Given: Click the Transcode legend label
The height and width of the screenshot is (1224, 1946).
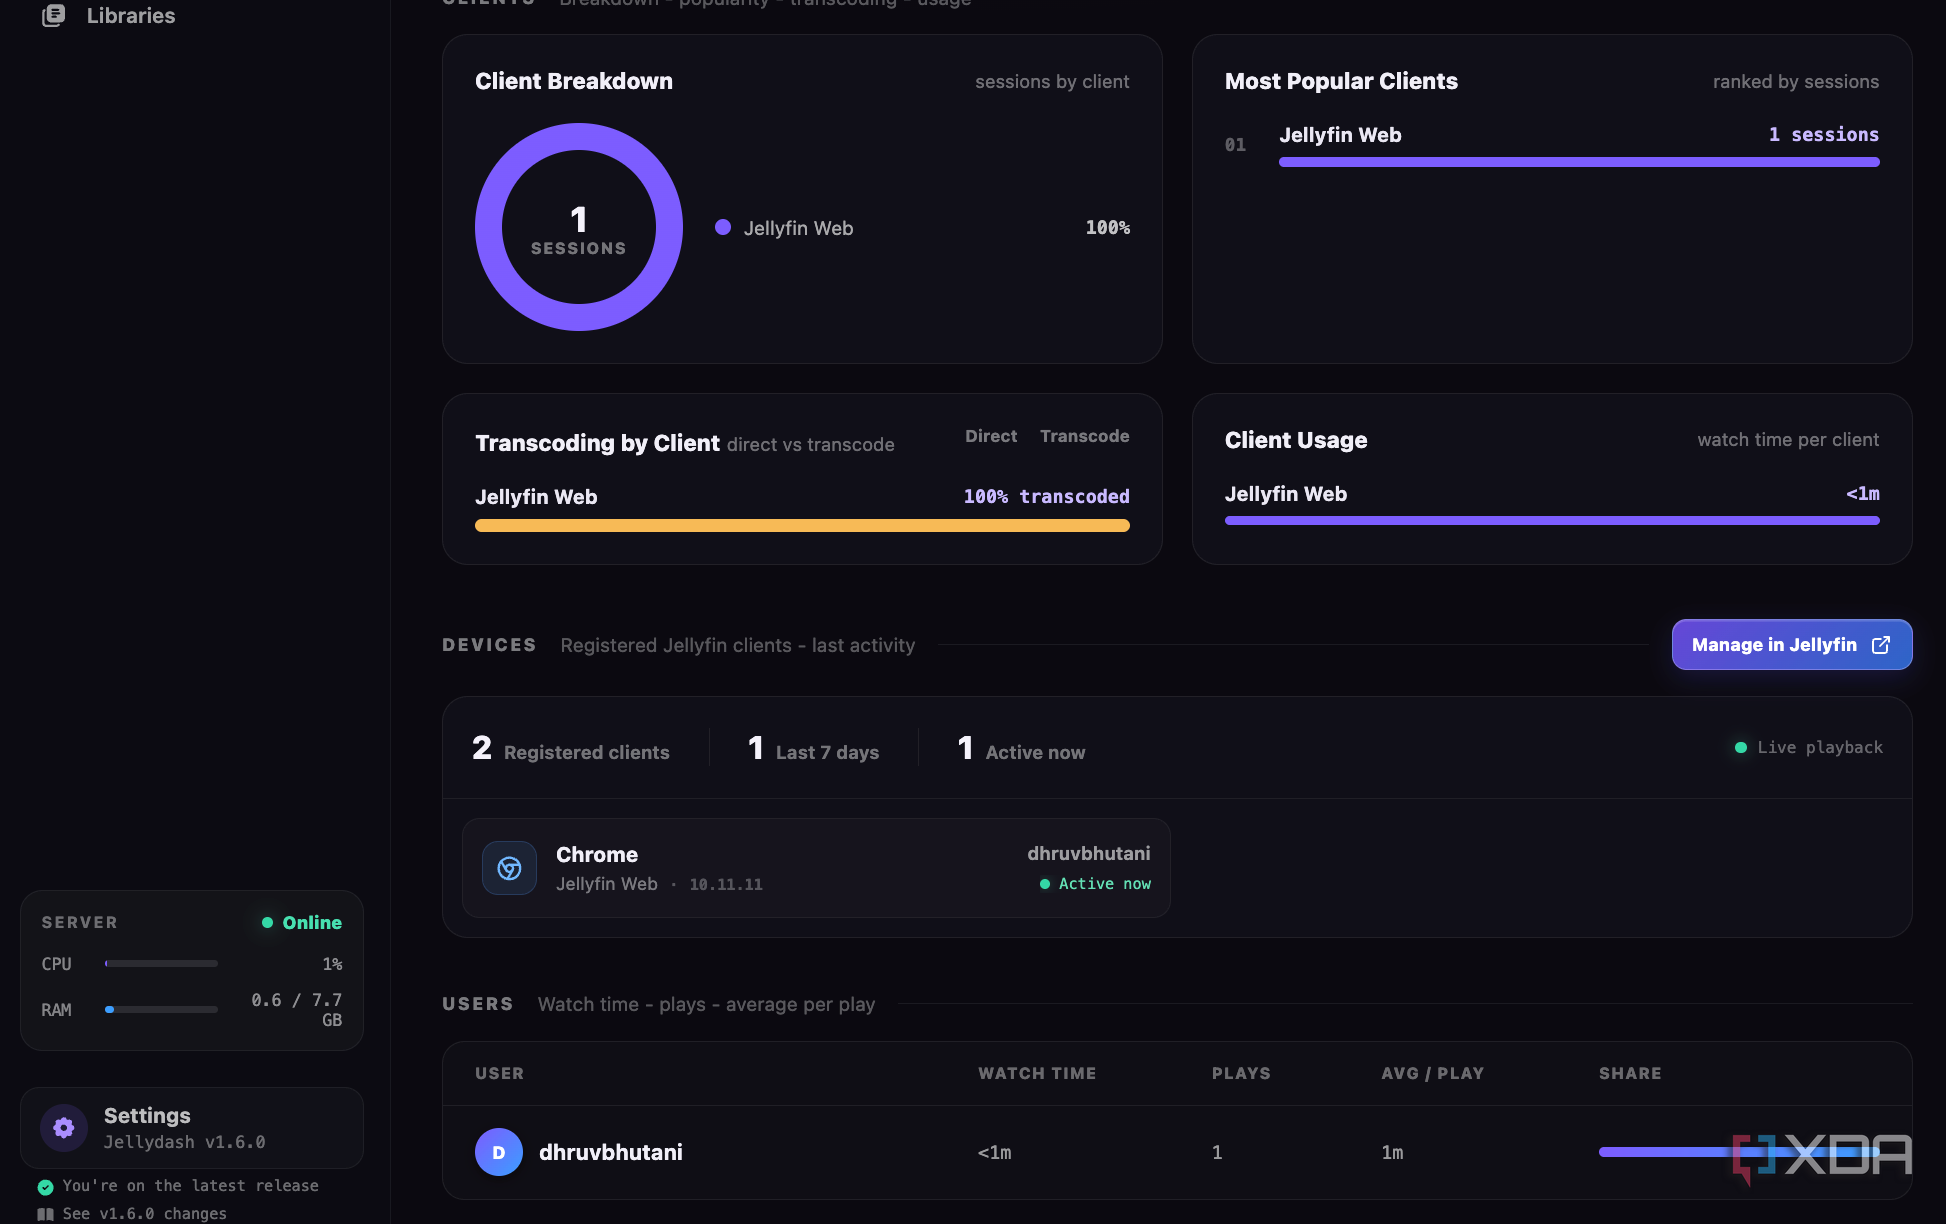Looking at the screenshot, I should point(1084,436).
